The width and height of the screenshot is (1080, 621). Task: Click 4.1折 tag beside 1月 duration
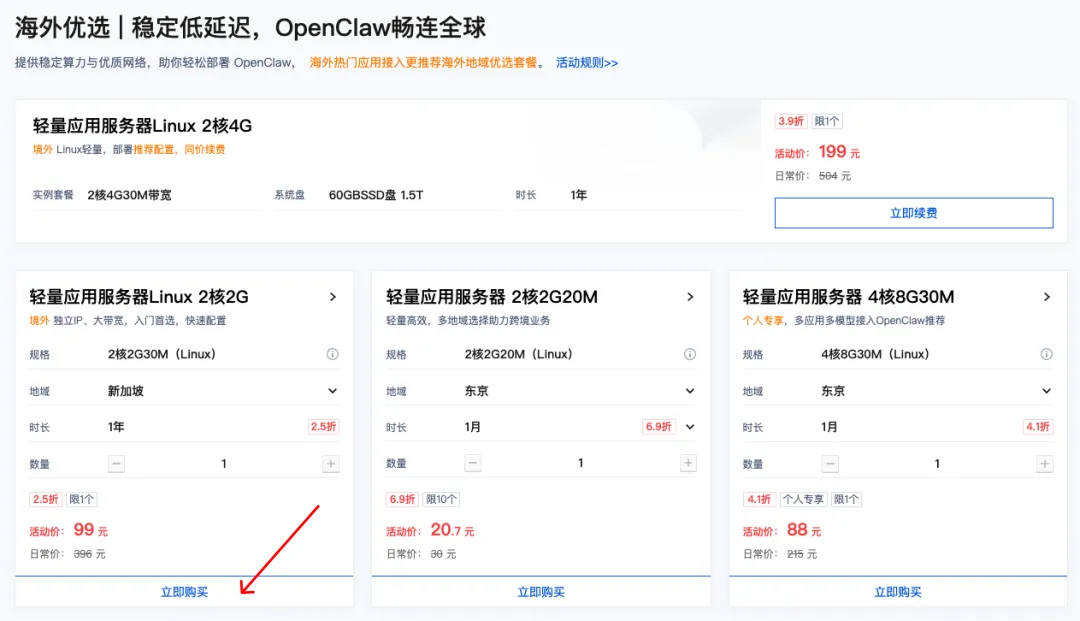tap(1037, 427)
